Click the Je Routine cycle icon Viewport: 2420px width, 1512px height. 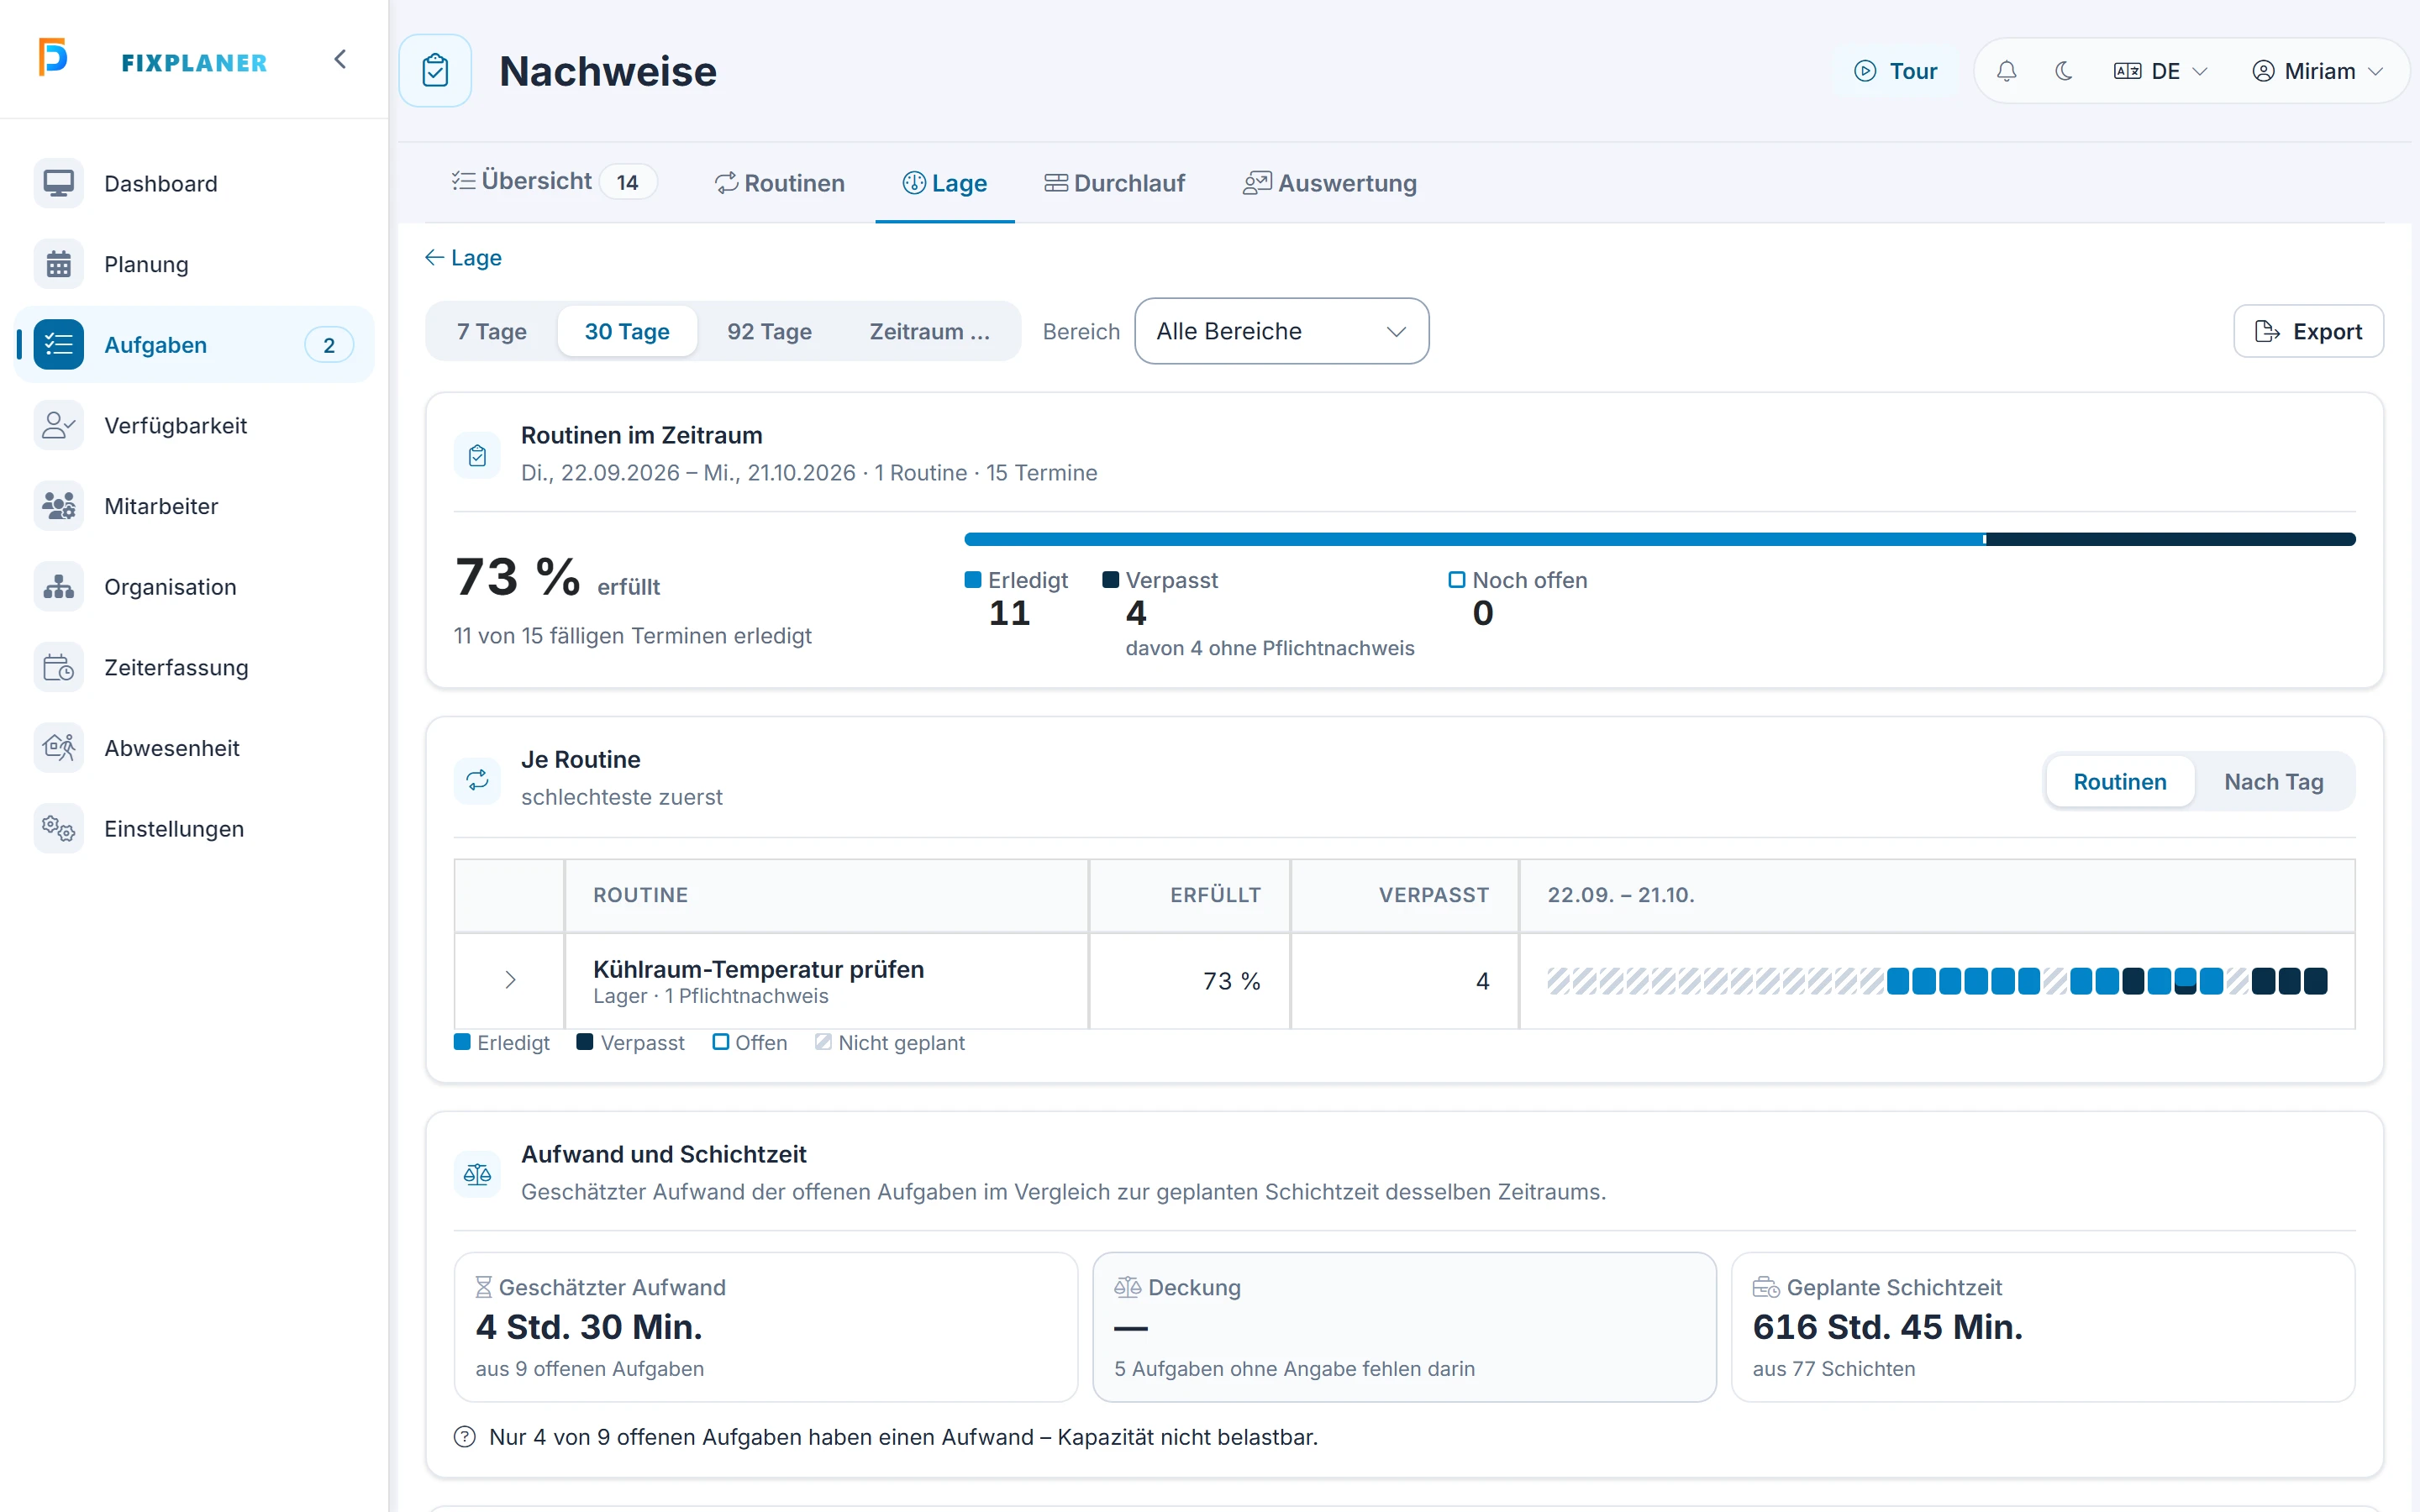tap(477, 779)
